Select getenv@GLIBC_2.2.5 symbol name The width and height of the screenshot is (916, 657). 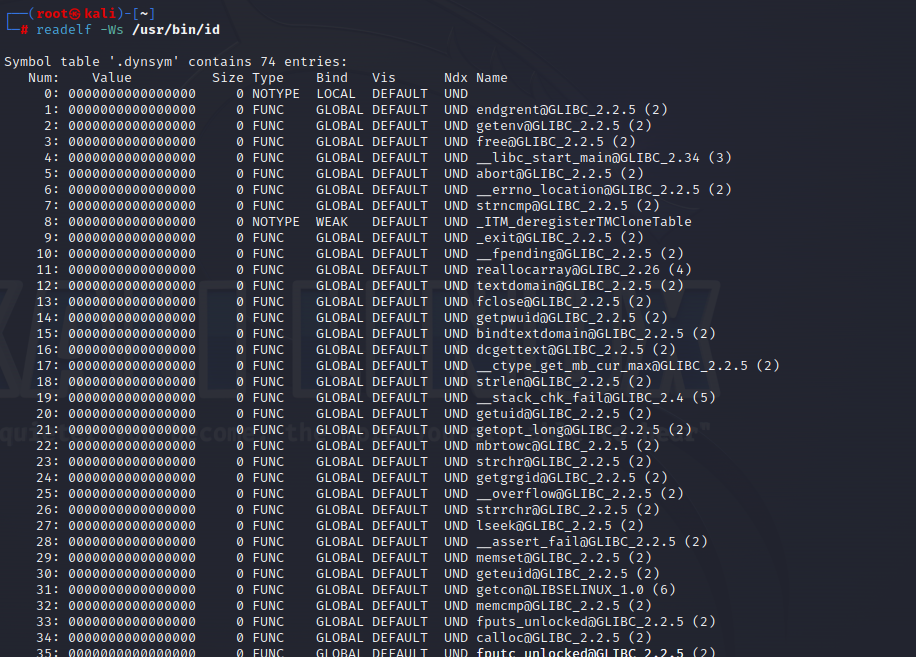pos(548,126)
